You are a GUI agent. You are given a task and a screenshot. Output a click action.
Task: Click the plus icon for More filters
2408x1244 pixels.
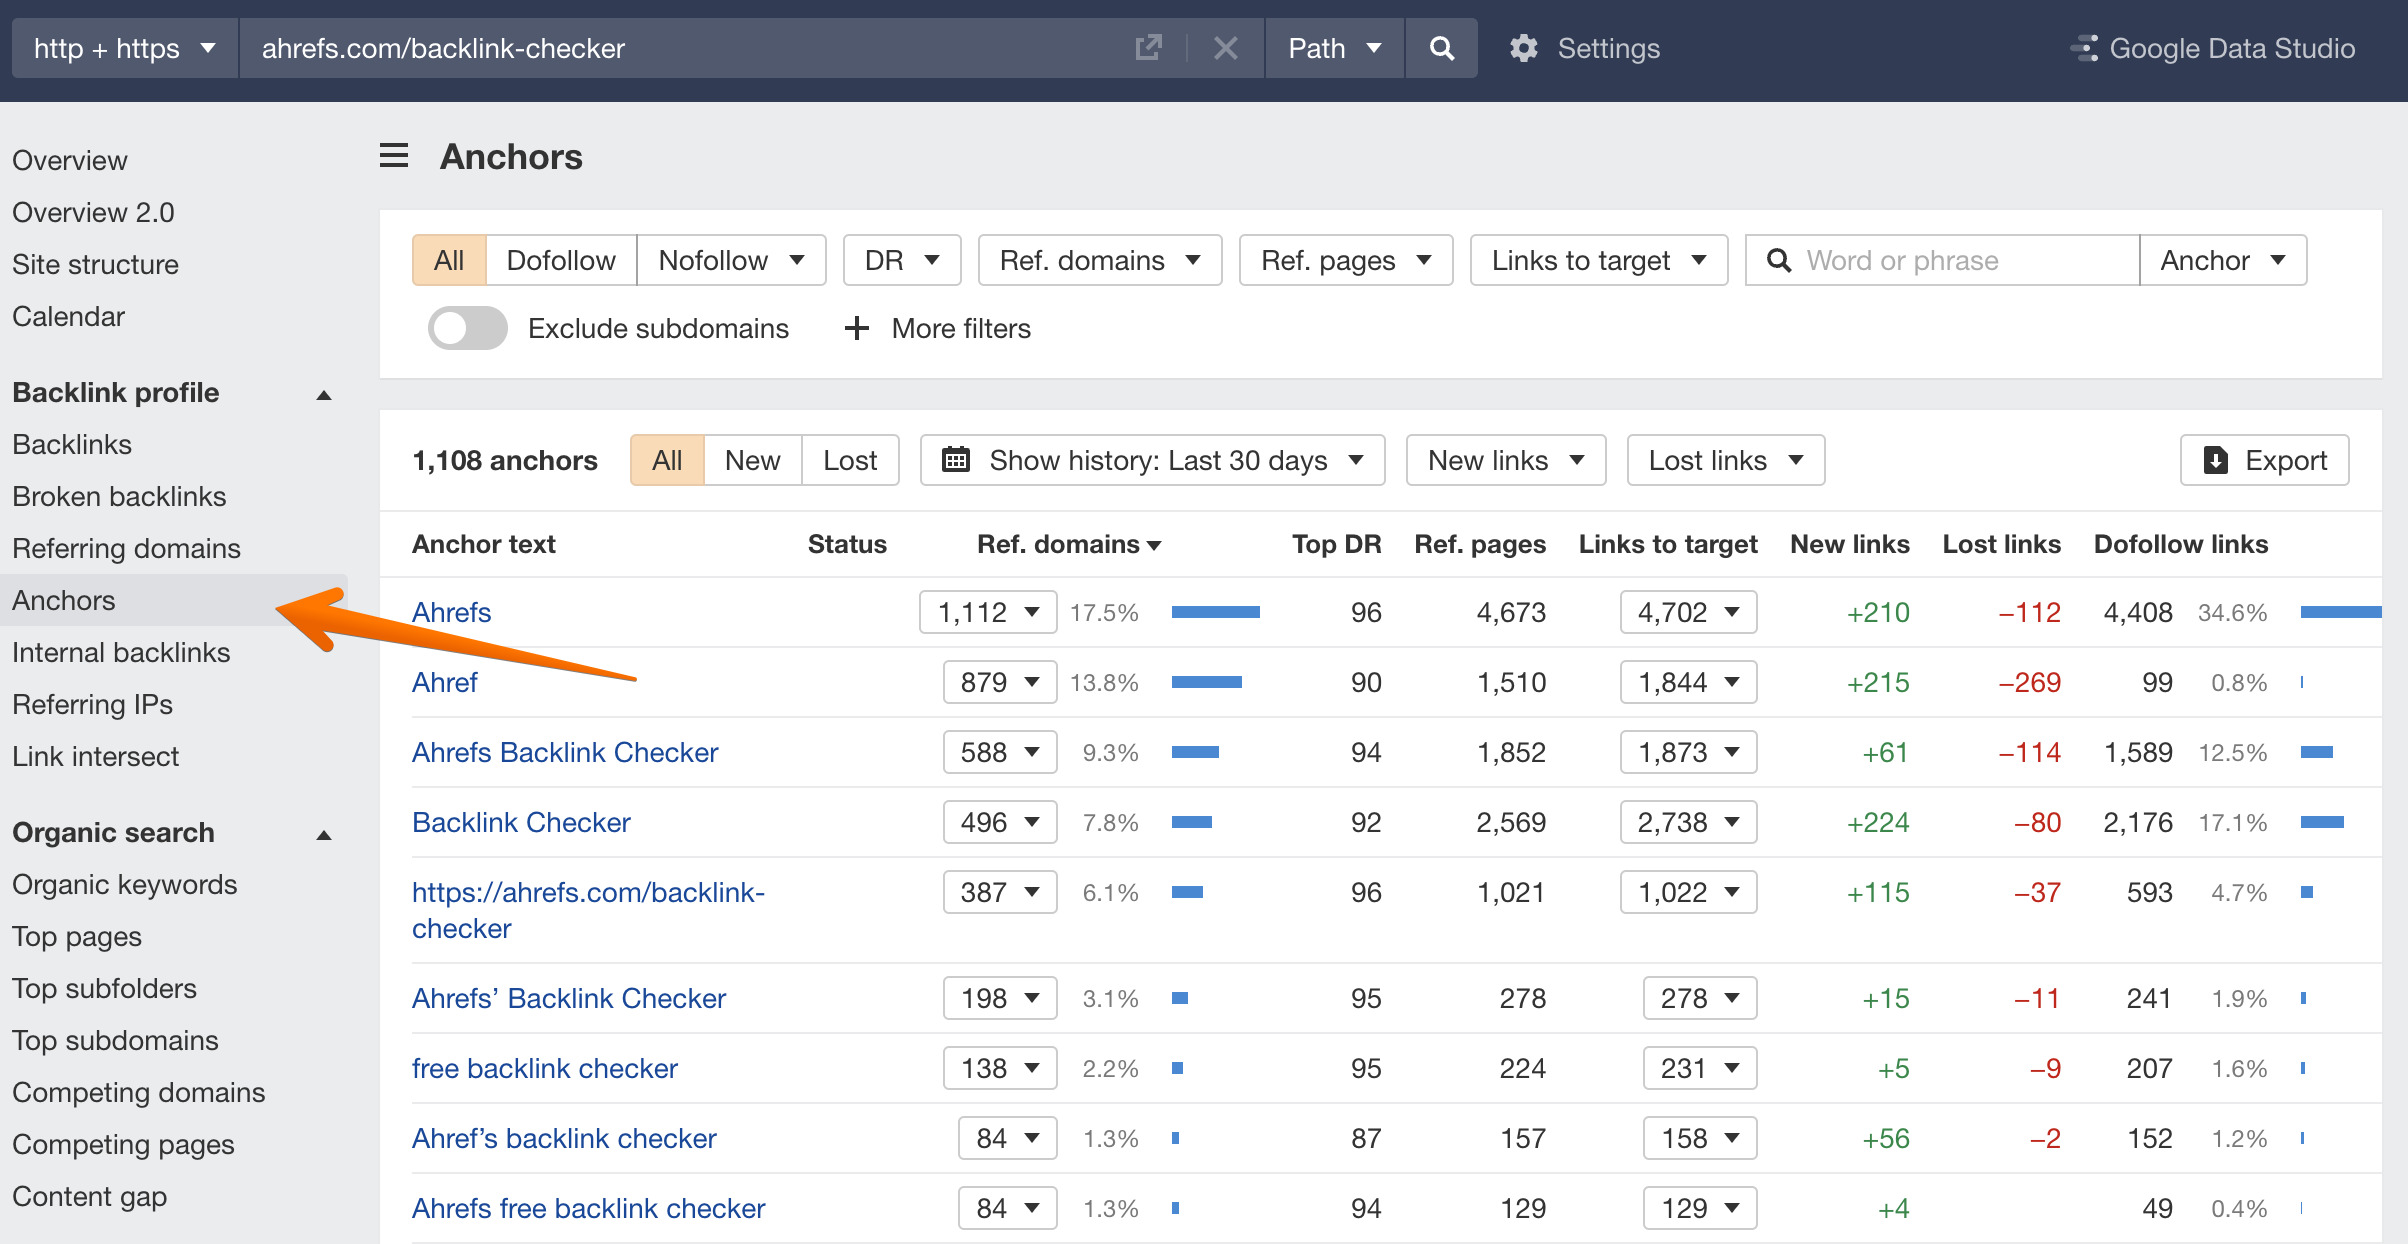856,328
